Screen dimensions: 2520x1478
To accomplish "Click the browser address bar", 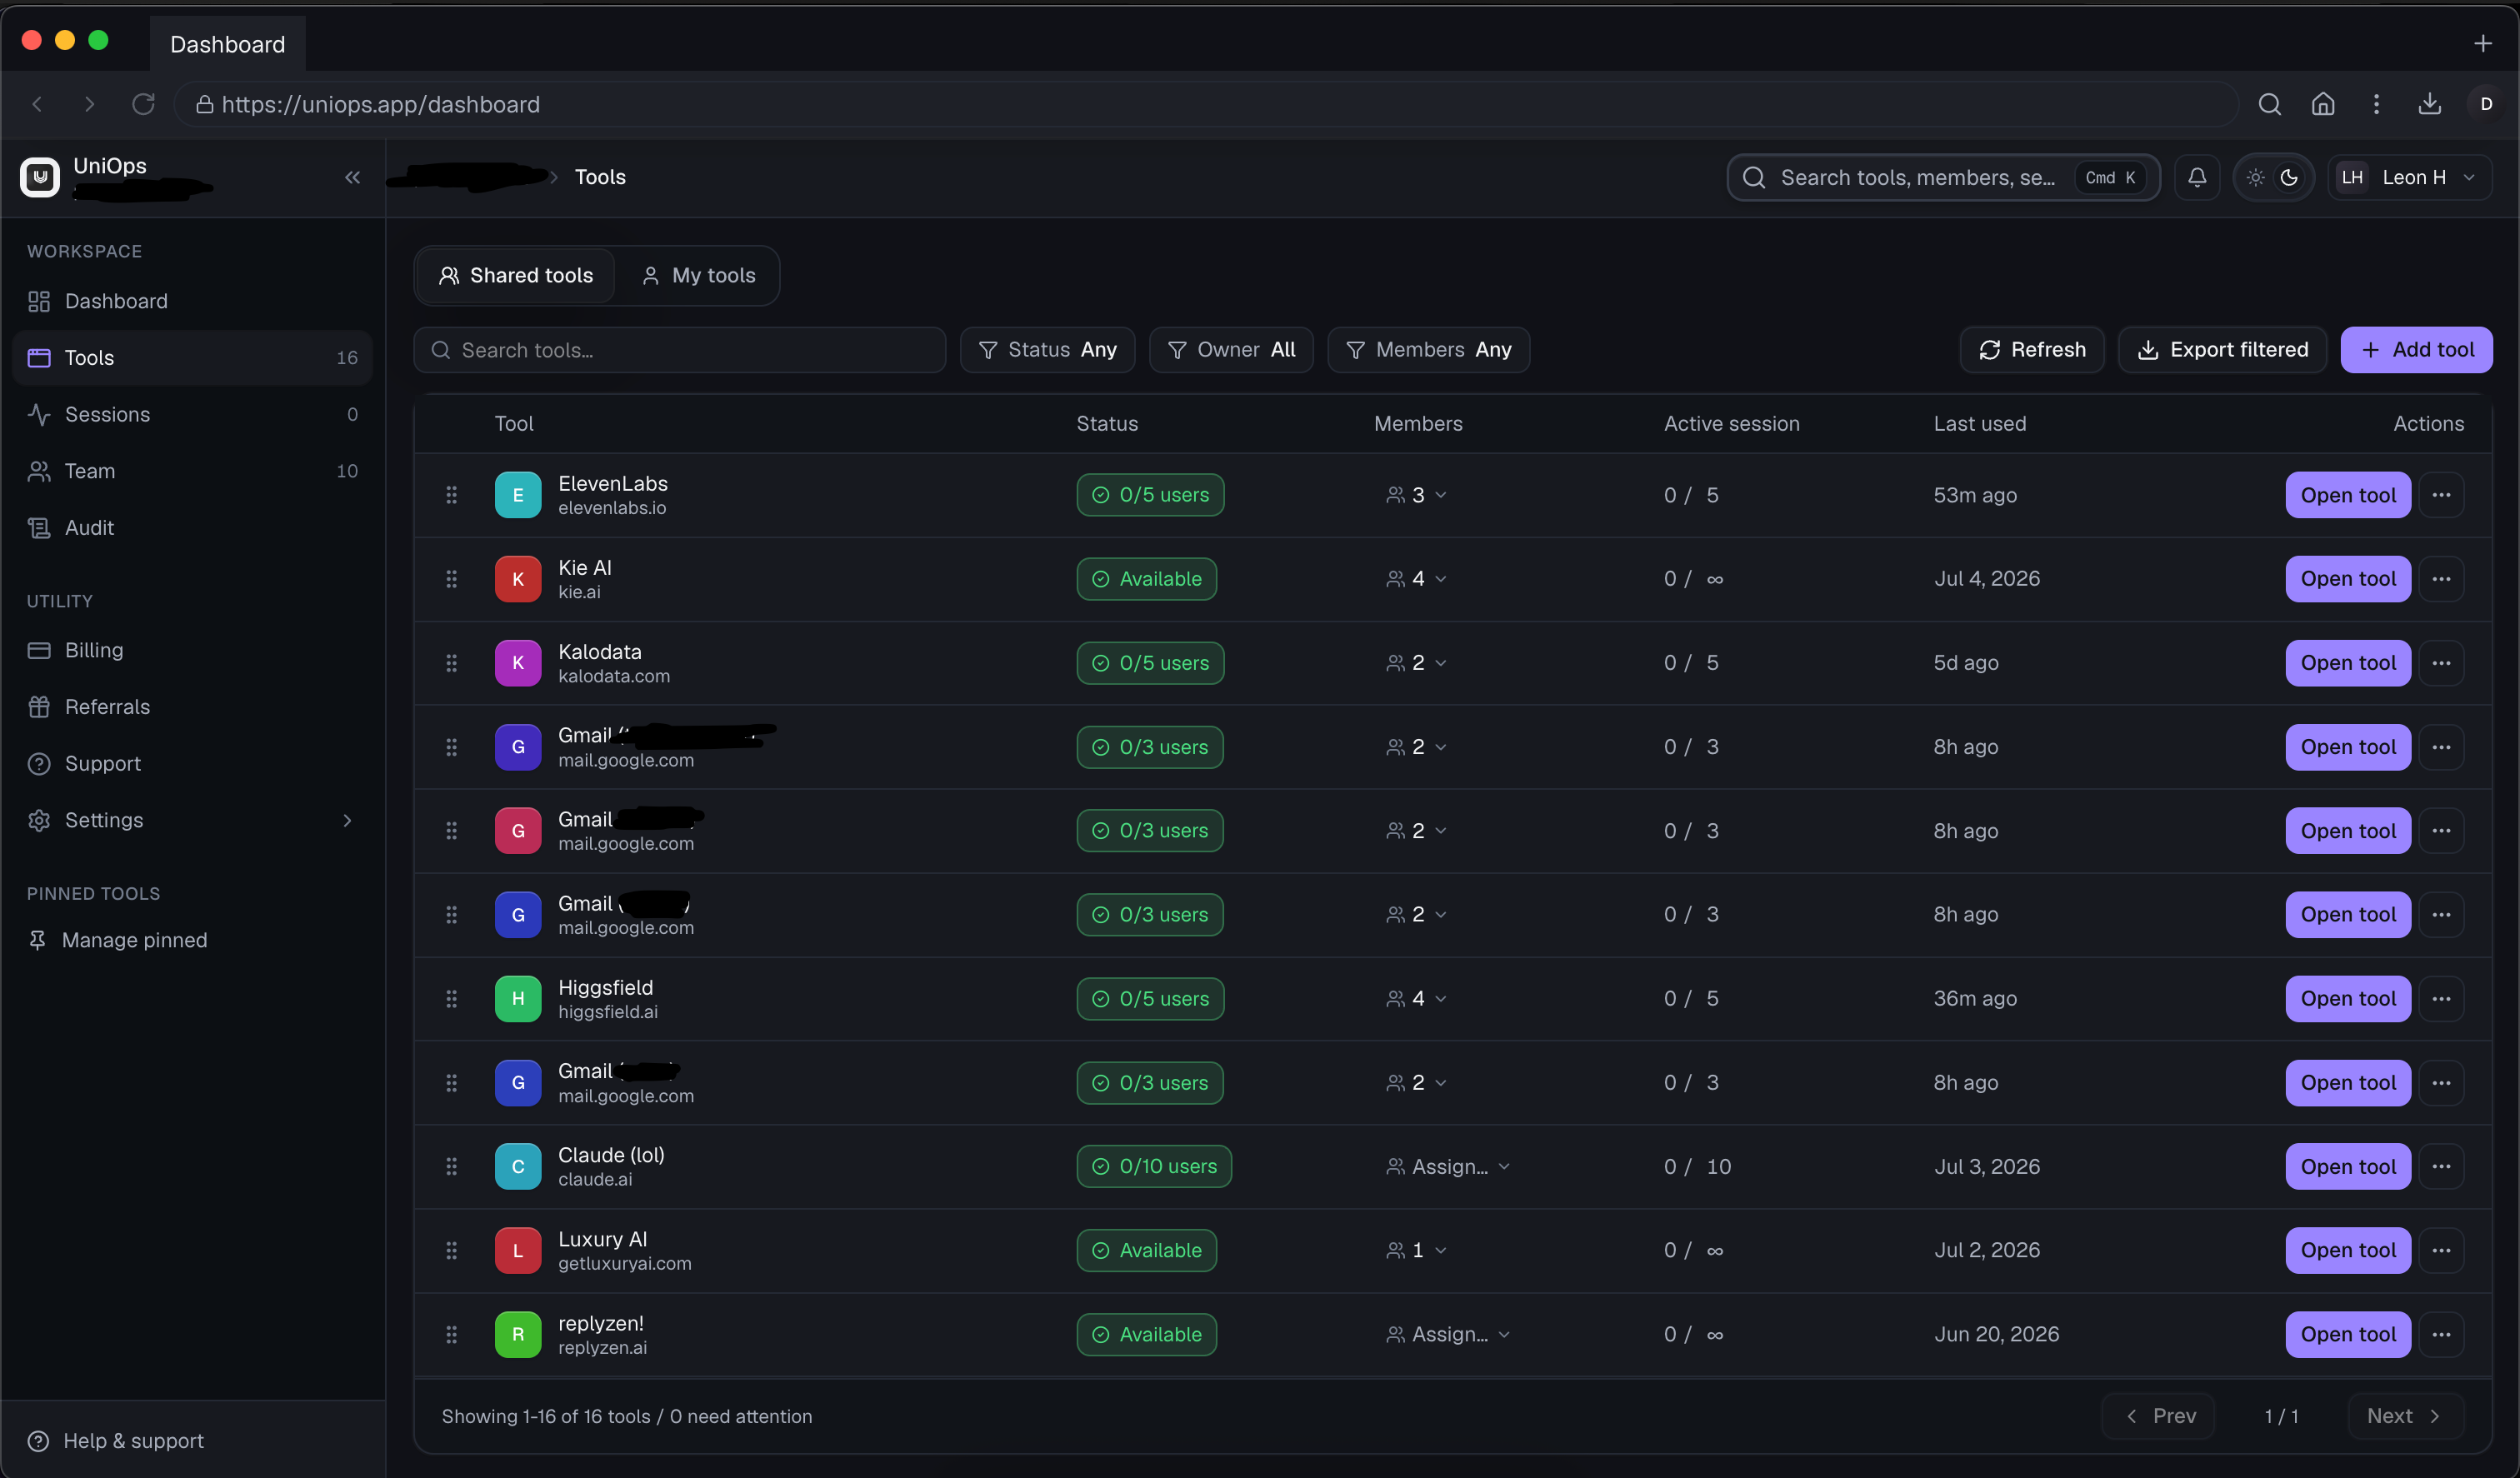I will click(1205, 104).
